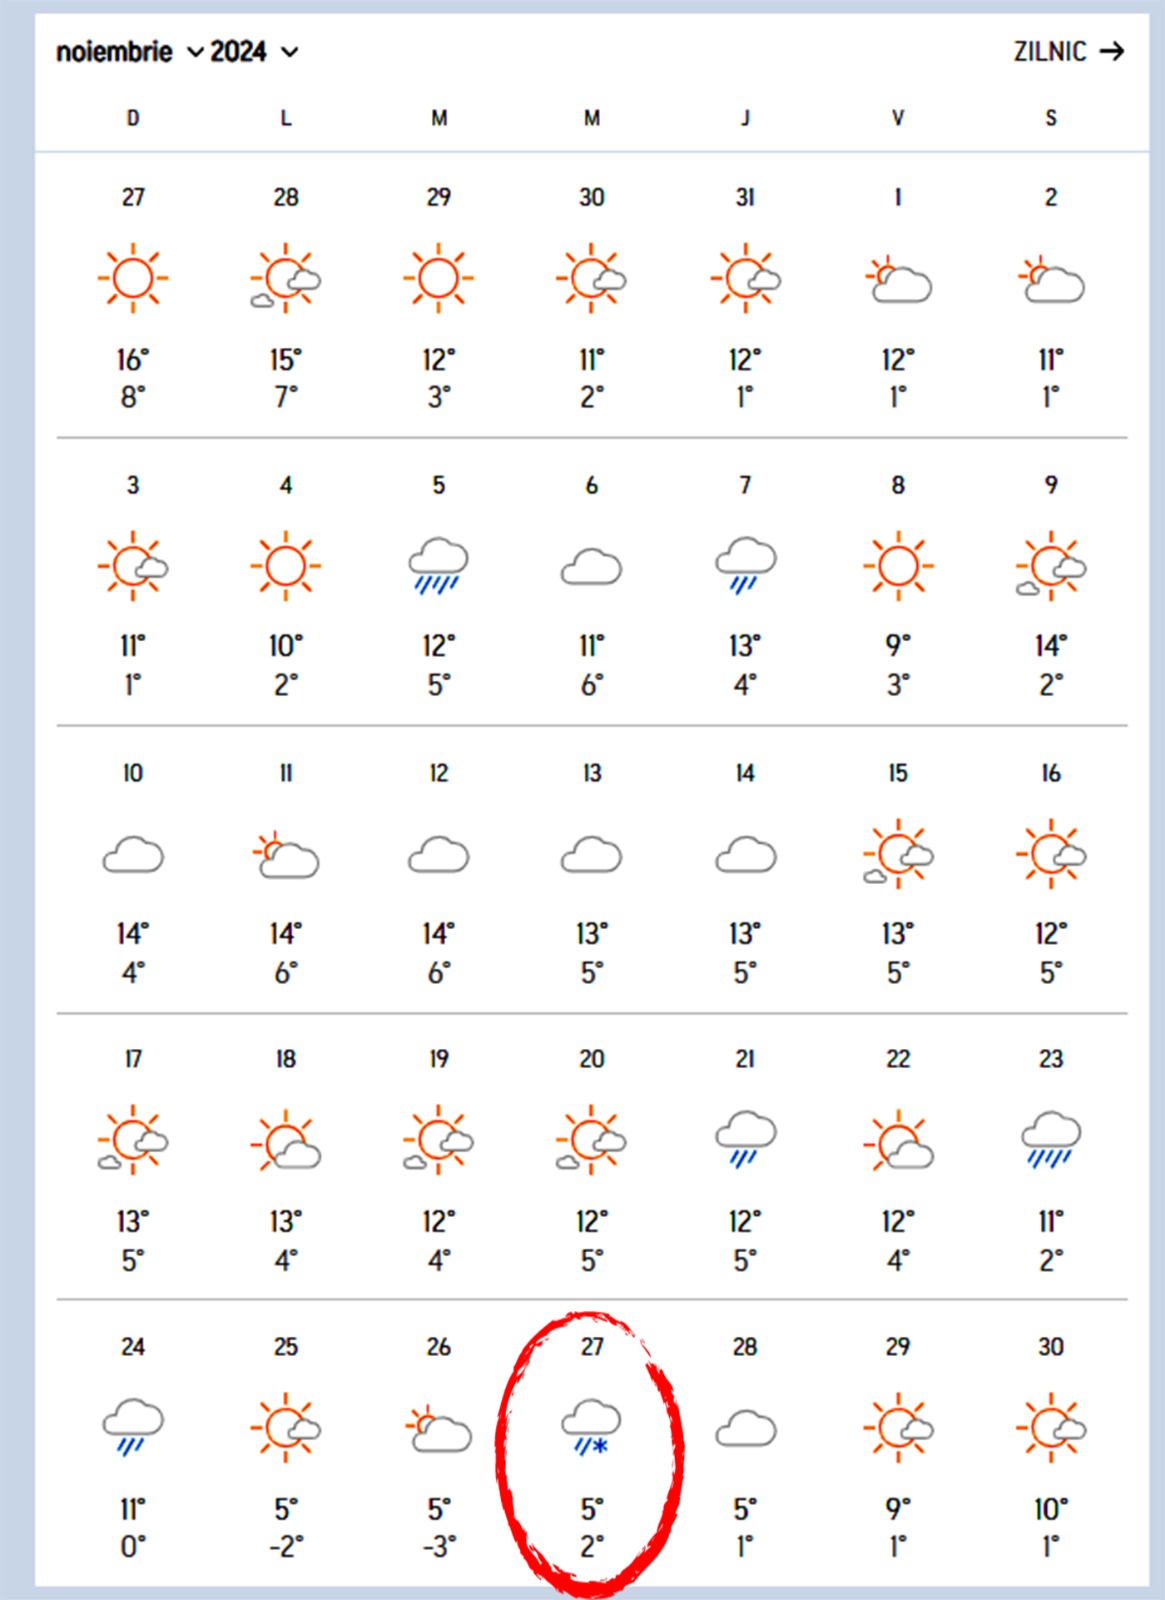Click the rain icon on day 21
The height and width of the screenshot is (1600, 1165).
(745, 1139)
